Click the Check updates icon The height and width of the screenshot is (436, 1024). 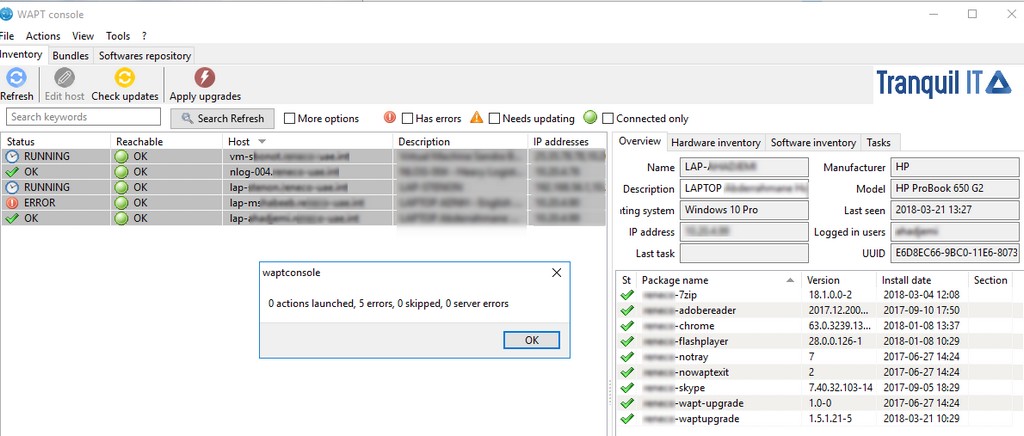pyautogui.click(x=124, y=78)
